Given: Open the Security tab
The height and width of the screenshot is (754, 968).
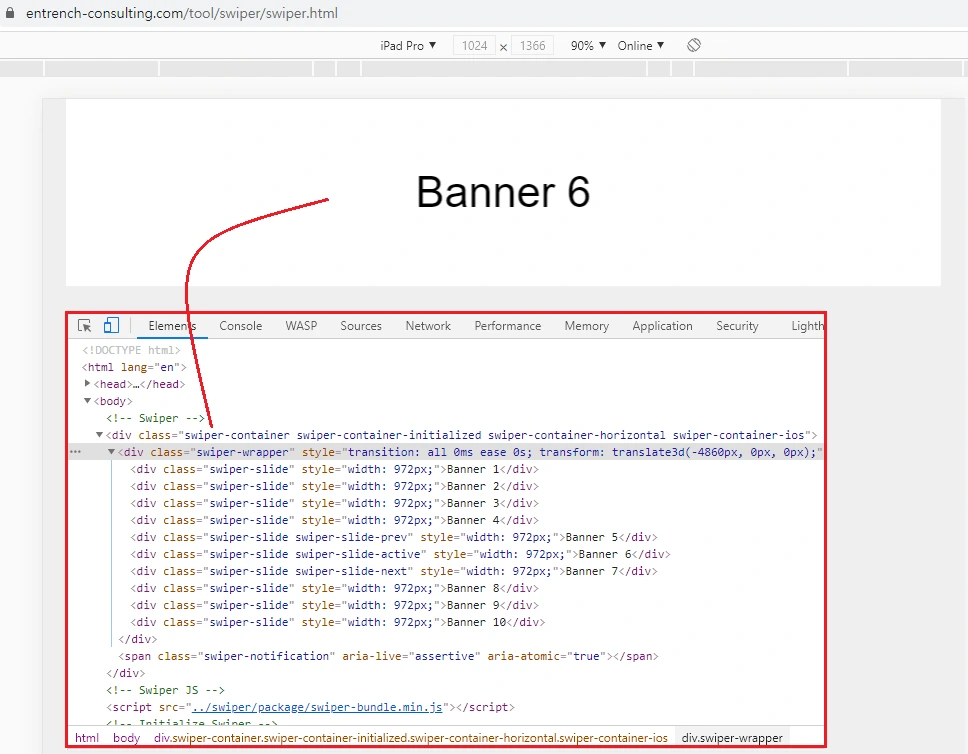Looking at the screenshot, I should (737, 326).
